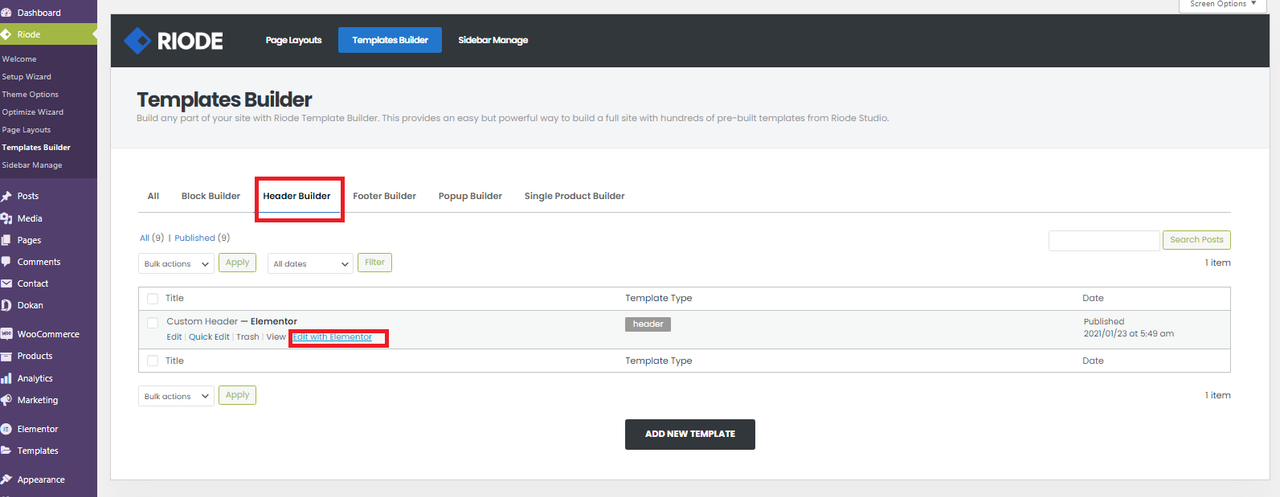Viewport: 1280px width, 497px height.
Task: Click the top Template Type column header
Action: 659,298
